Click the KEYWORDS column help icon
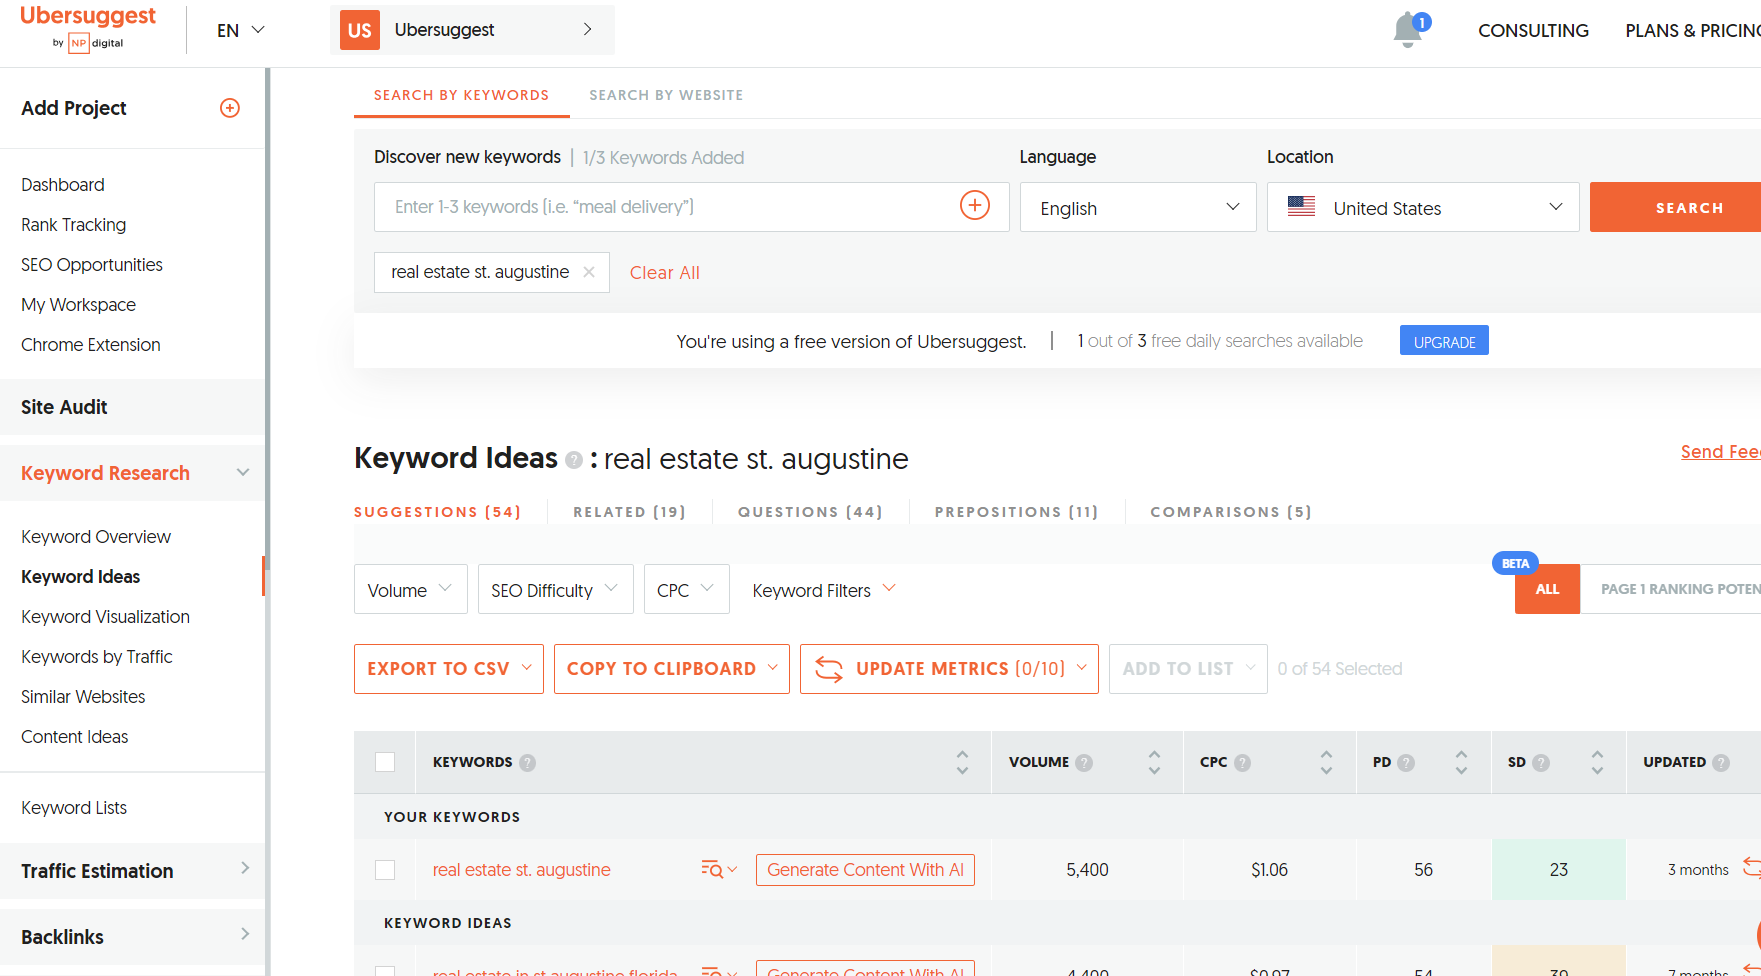 [528, 763]
